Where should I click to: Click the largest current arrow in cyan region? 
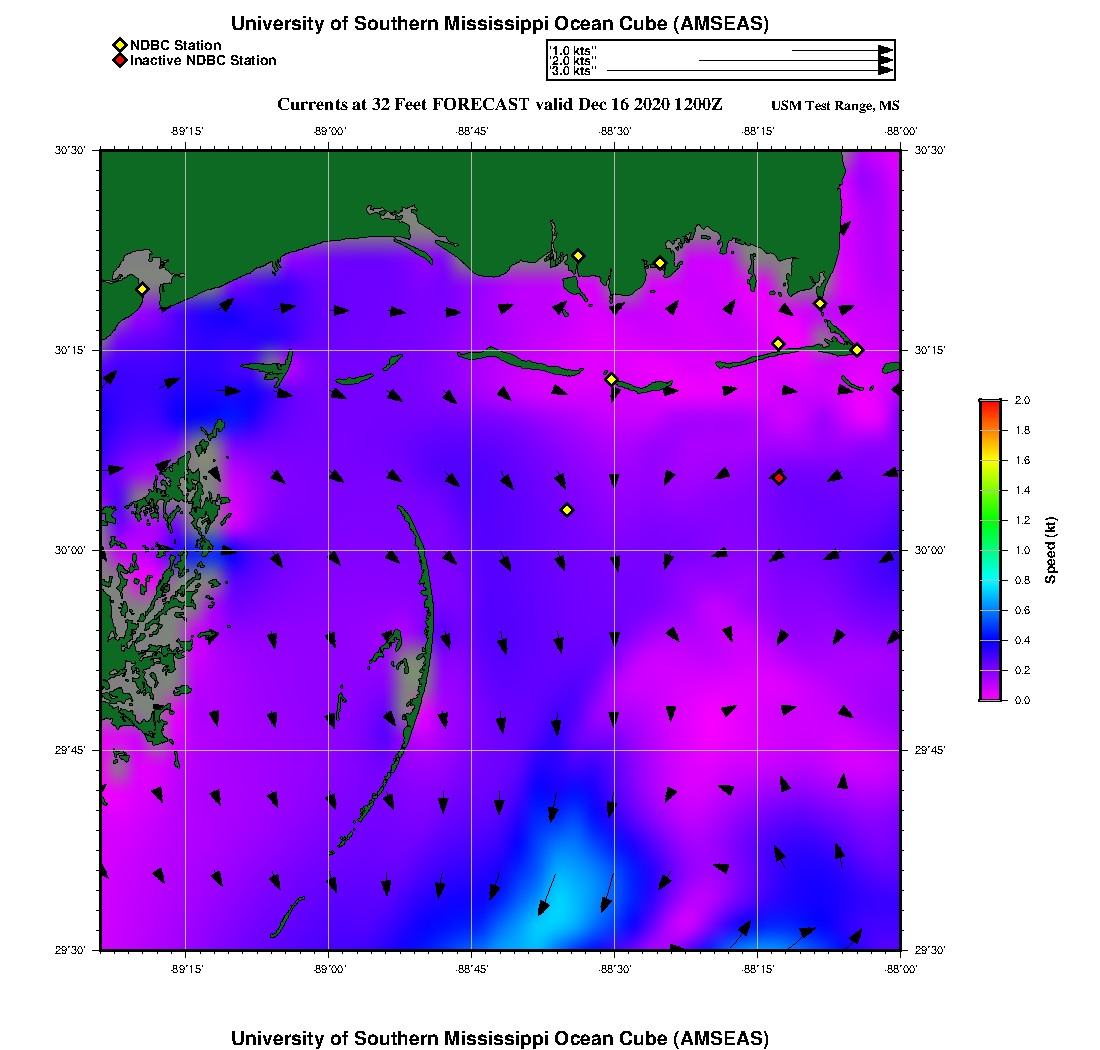click(546, 894)
